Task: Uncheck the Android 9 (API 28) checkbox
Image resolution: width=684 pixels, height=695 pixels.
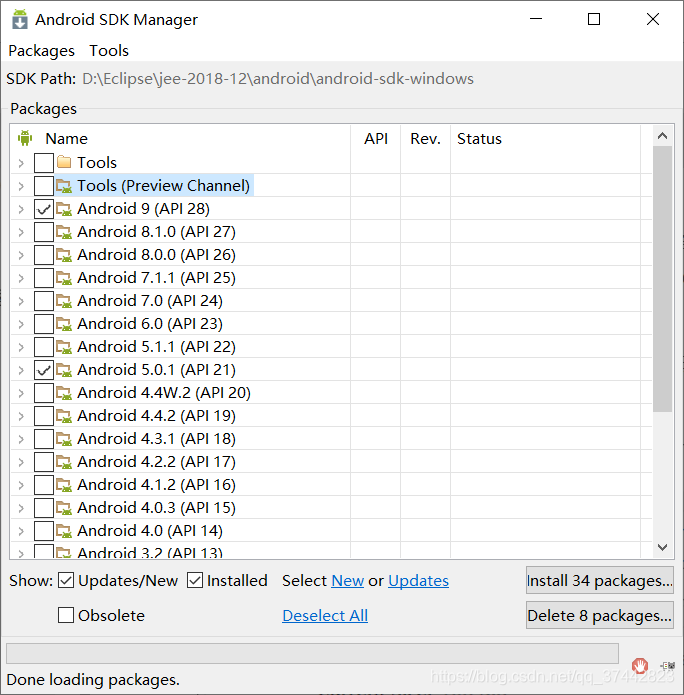Action: (44, 209)
